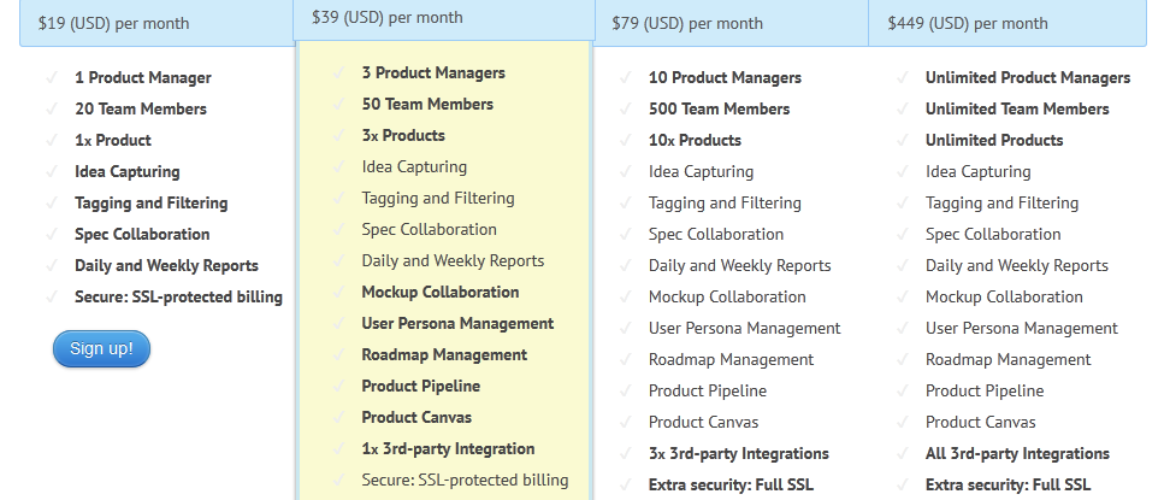Choose the $449 (USD) per month plan header
Screen dimensions: 1170x500
click(968, 23)
